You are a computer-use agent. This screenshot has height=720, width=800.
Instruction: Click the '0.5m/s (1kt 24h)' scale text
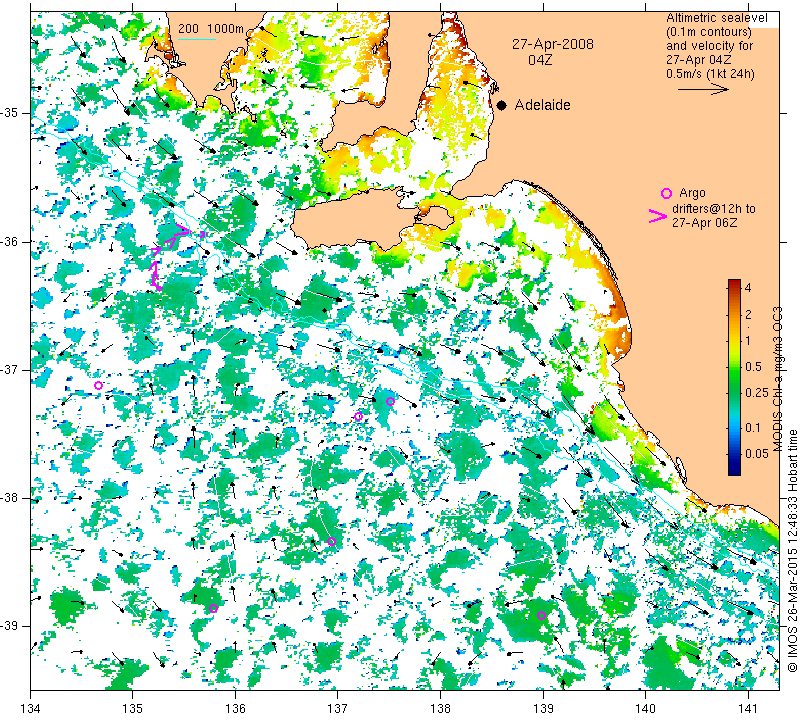710,73
